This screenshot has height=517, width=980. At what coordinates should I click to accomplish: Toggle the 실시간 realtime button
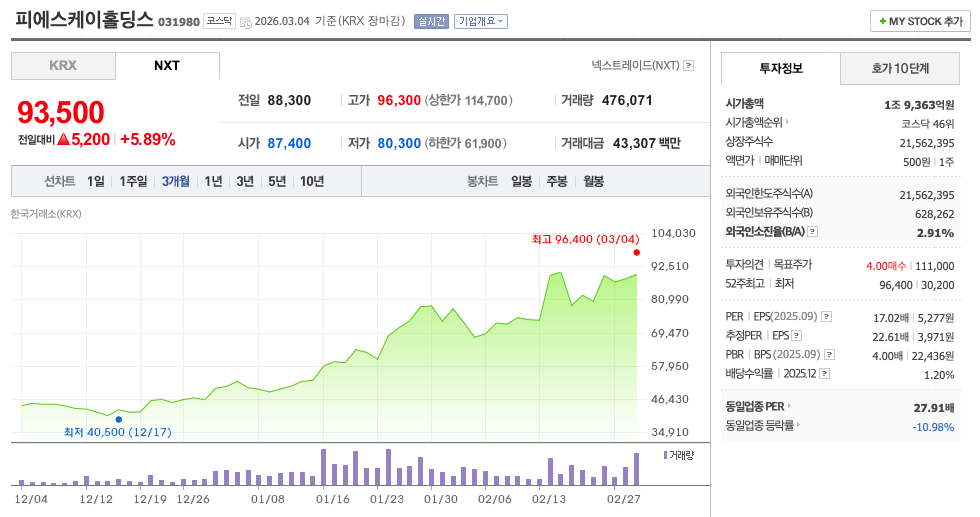tap(431, 21)
